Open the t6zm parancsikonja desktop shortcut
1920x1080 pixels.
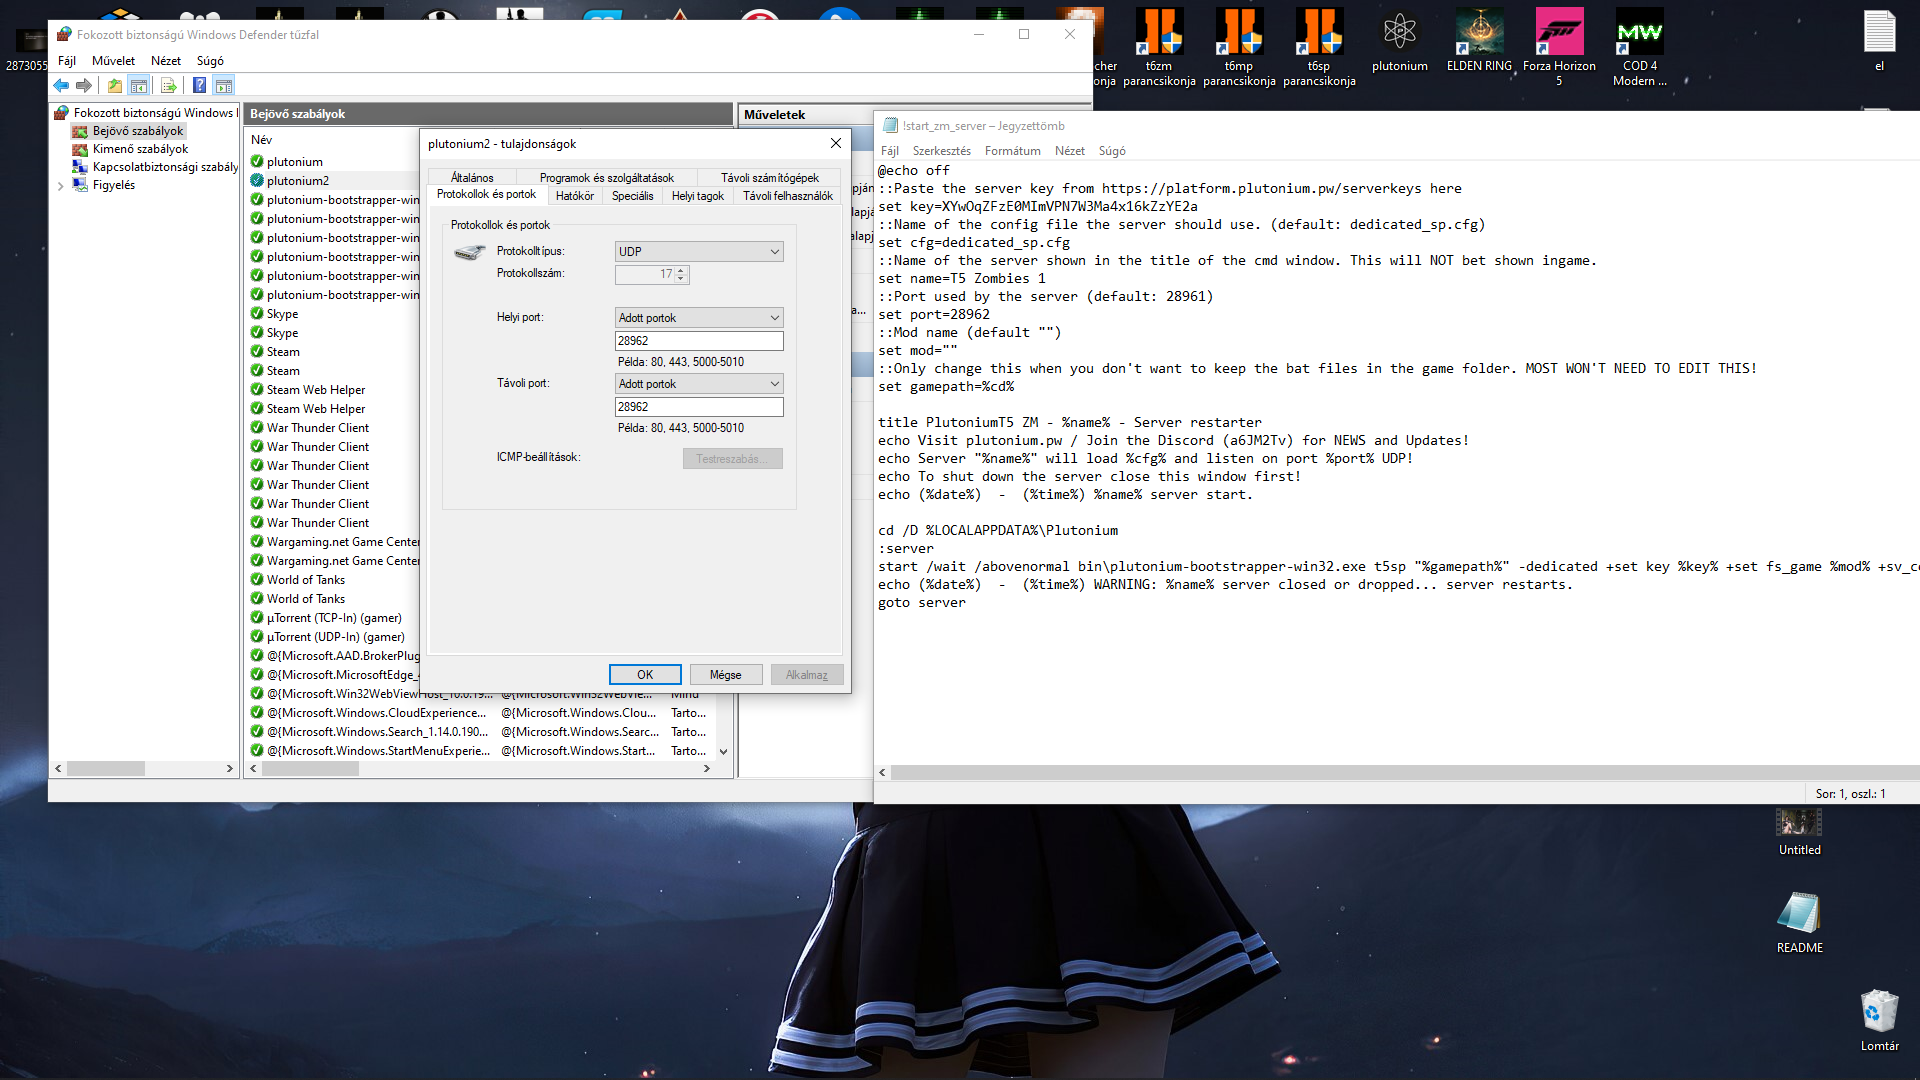pos(1159,48)
